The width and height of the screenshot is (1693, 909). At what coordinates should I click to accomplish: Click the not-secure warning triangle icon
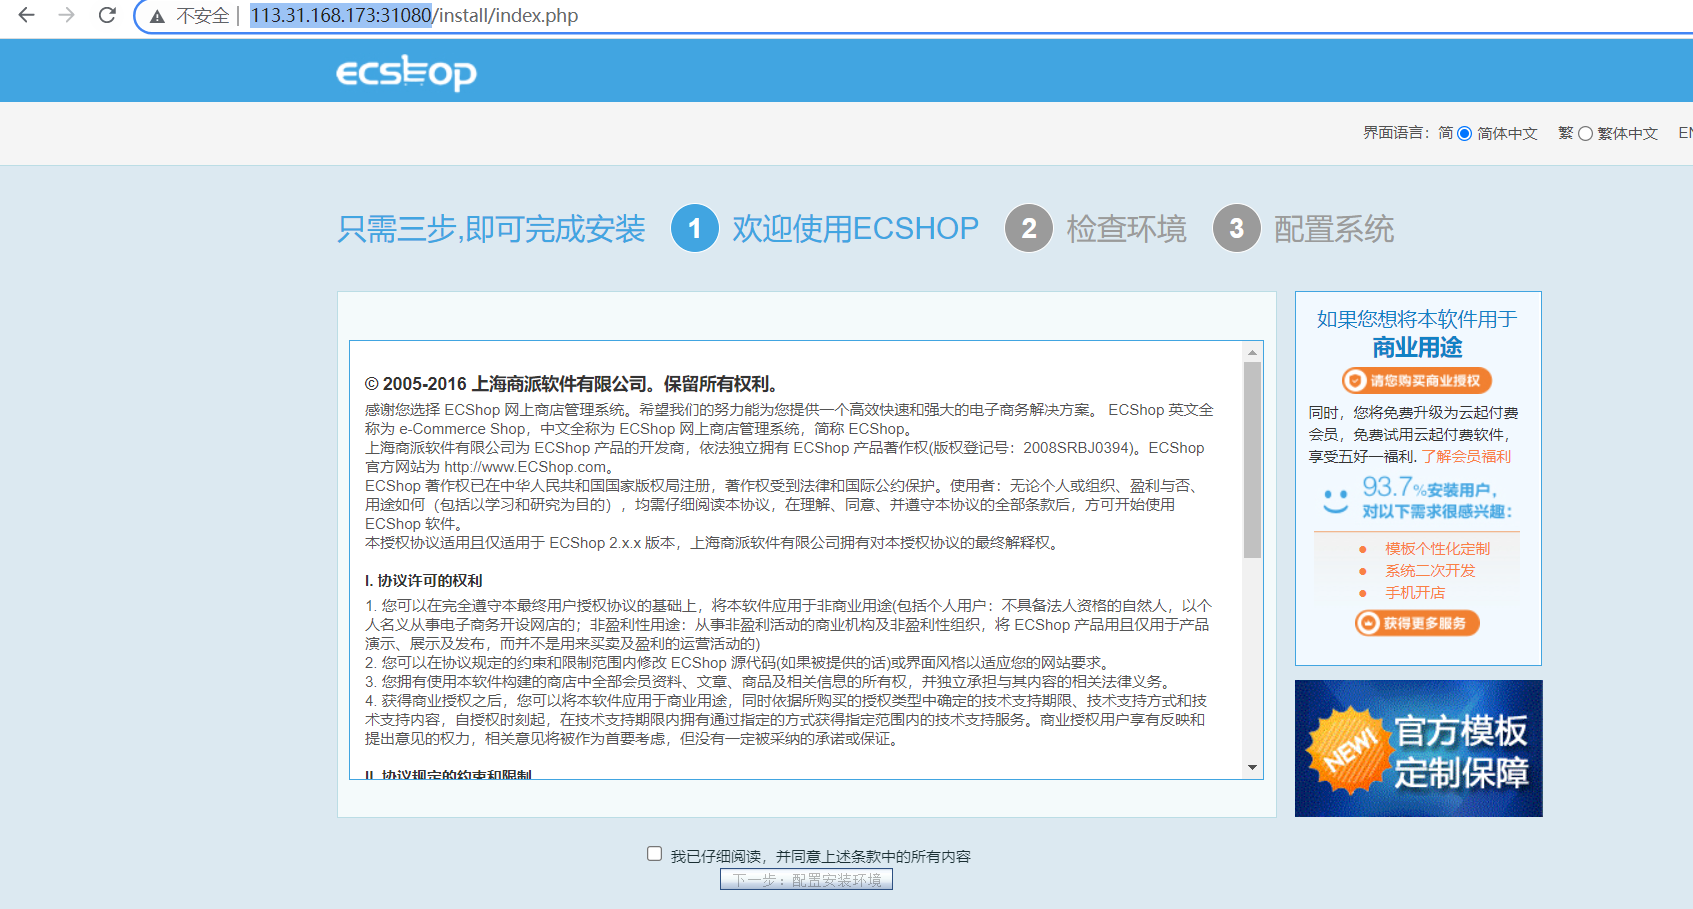tap(157, 16)
